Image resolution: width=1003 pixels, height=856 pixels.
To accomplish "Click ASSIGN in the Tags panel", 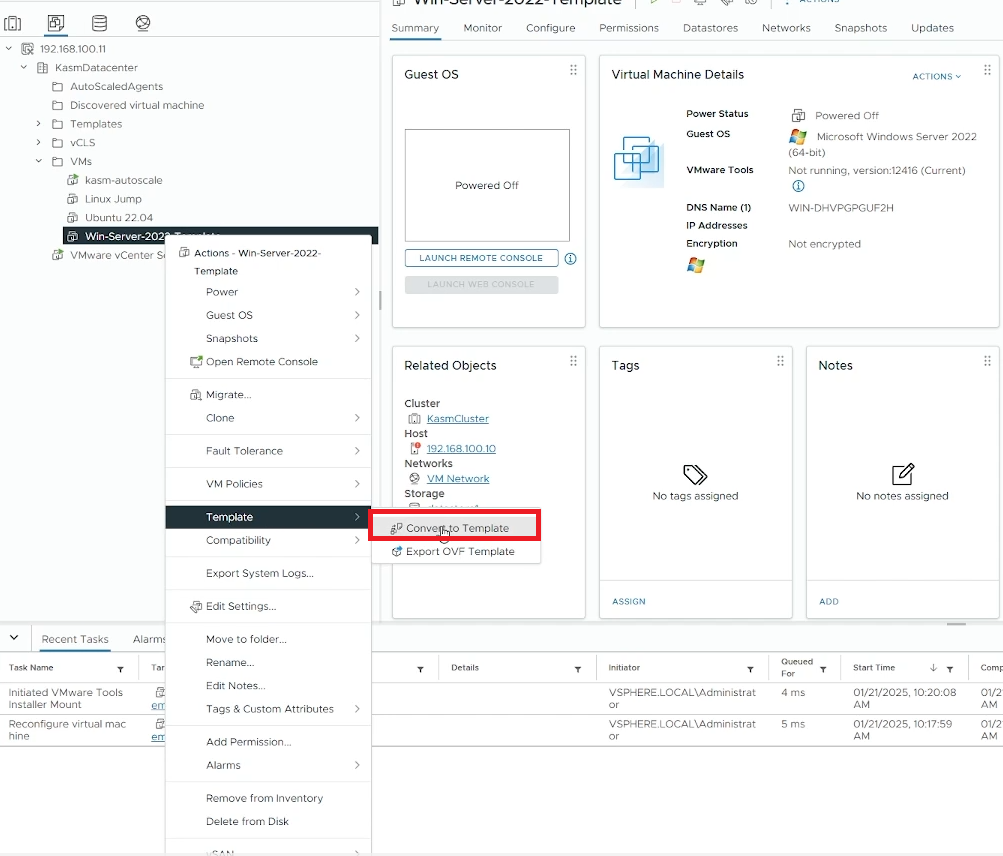I will point(628,601).
